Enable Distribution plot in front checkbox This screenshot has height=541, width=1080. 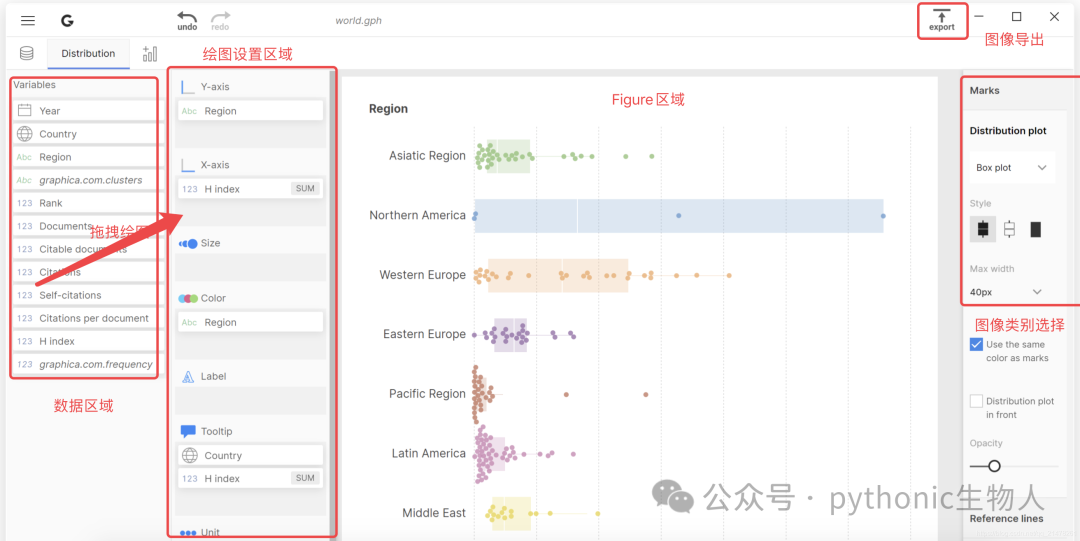[x=976, y=401]
